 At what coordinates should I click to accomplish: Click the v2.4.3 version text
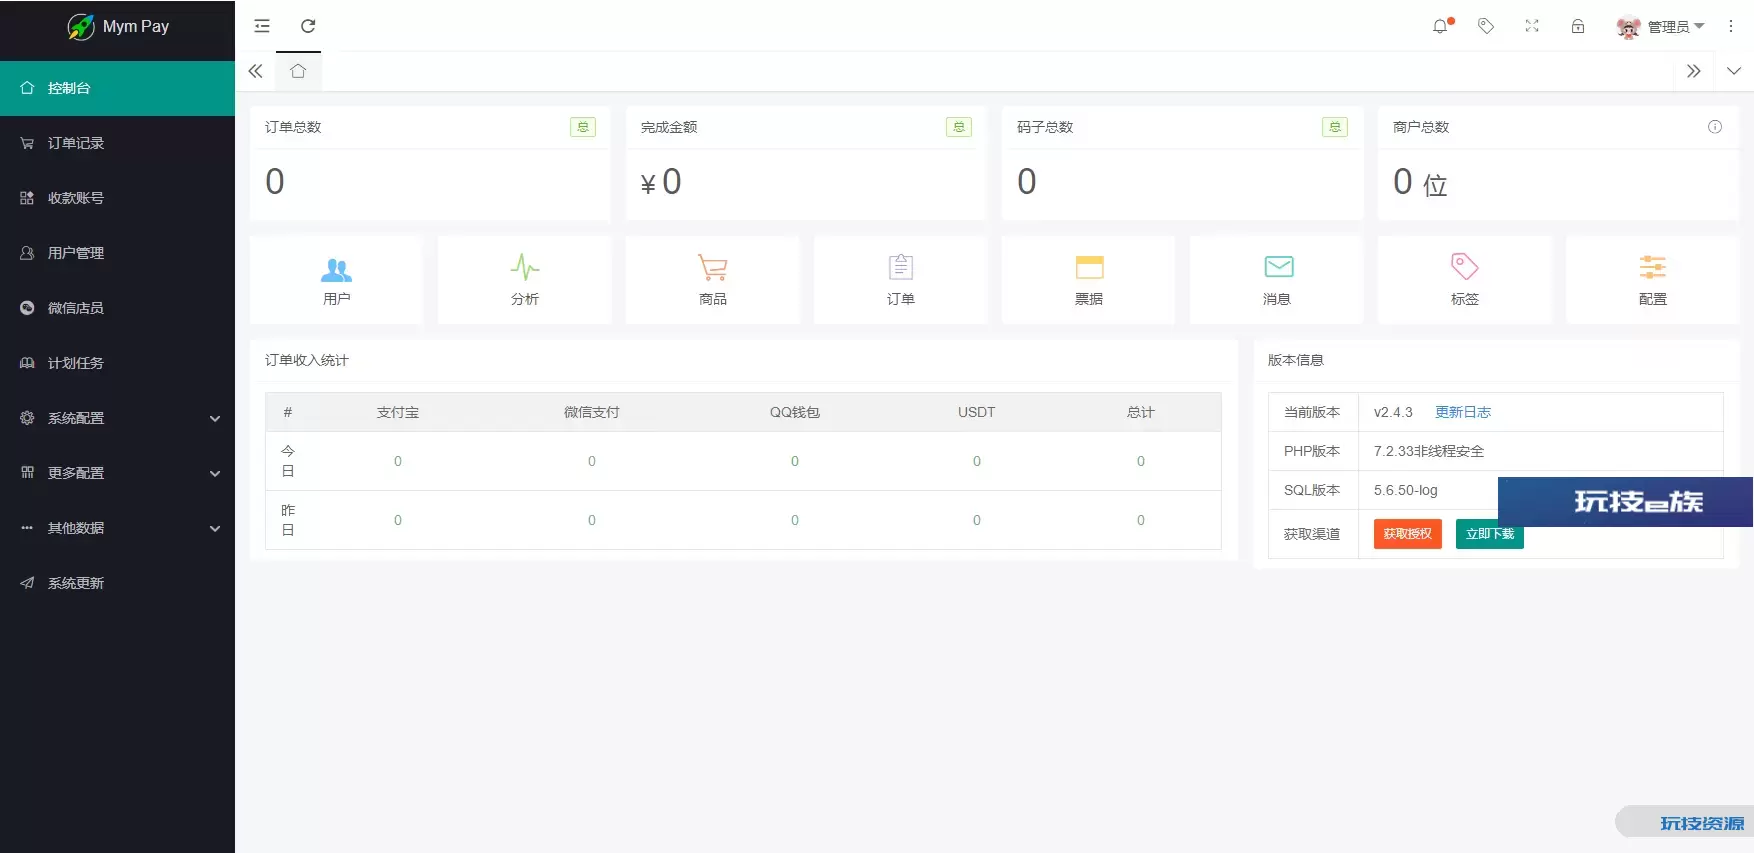1393,412
